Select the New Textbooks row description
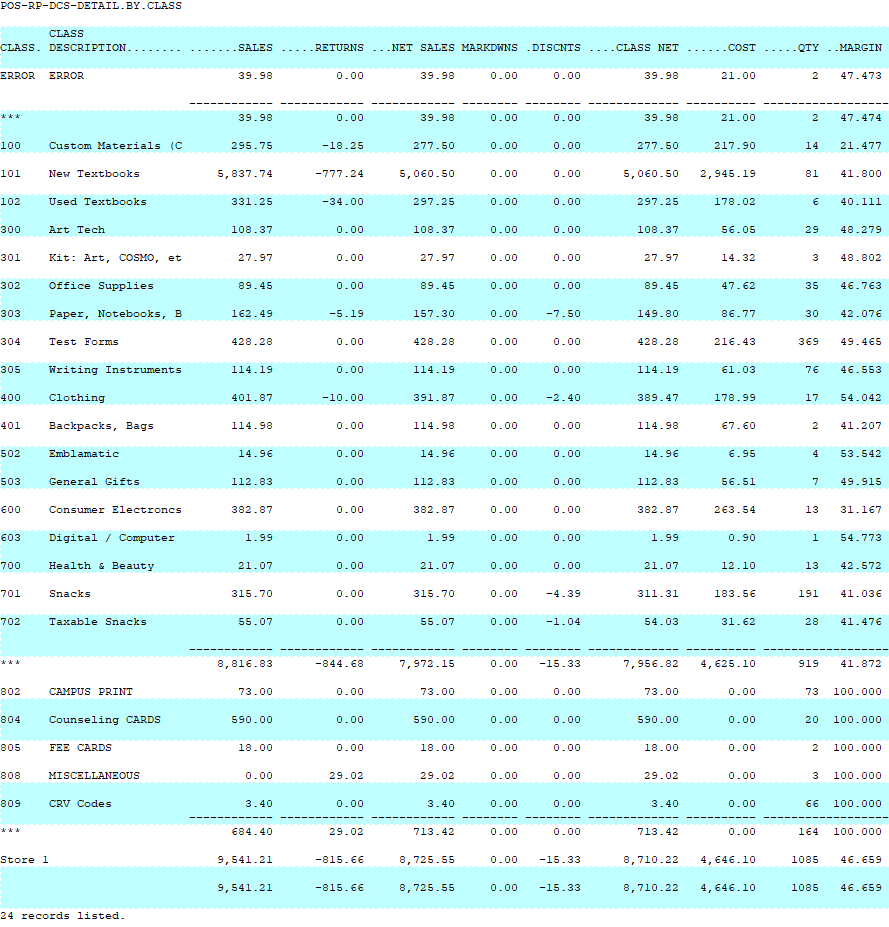889x927 pixels. (94, 174)
